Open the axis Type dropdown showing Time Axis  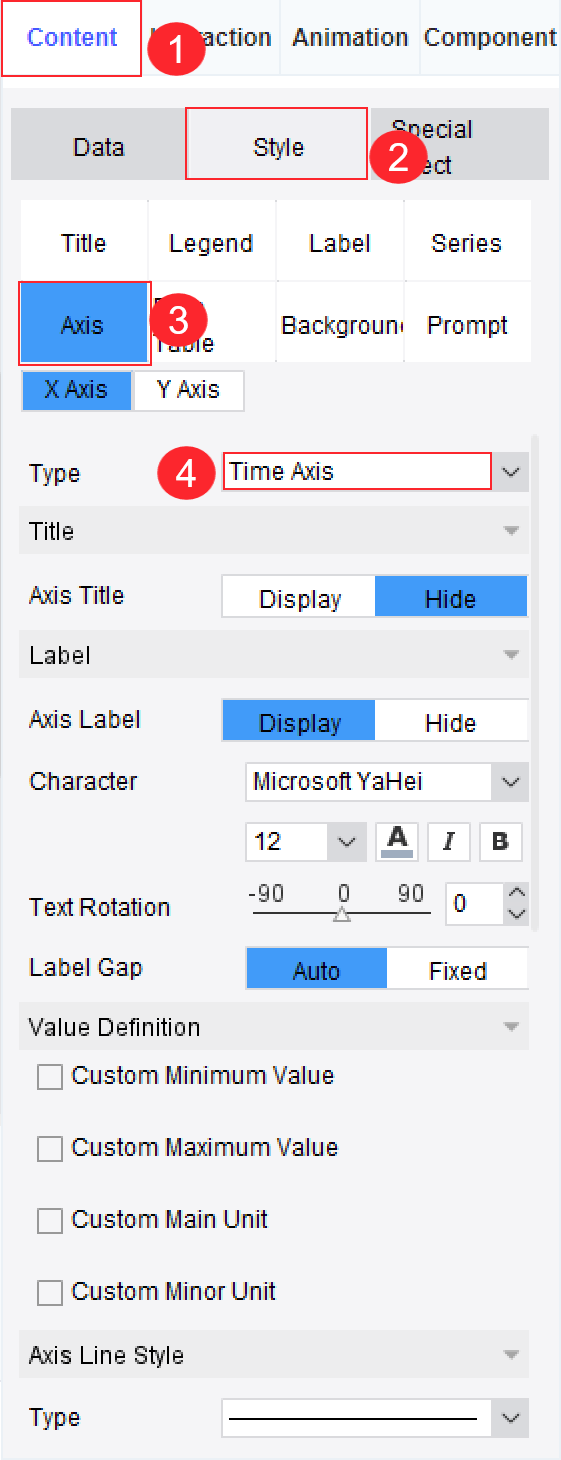click(x=511, y=472)
